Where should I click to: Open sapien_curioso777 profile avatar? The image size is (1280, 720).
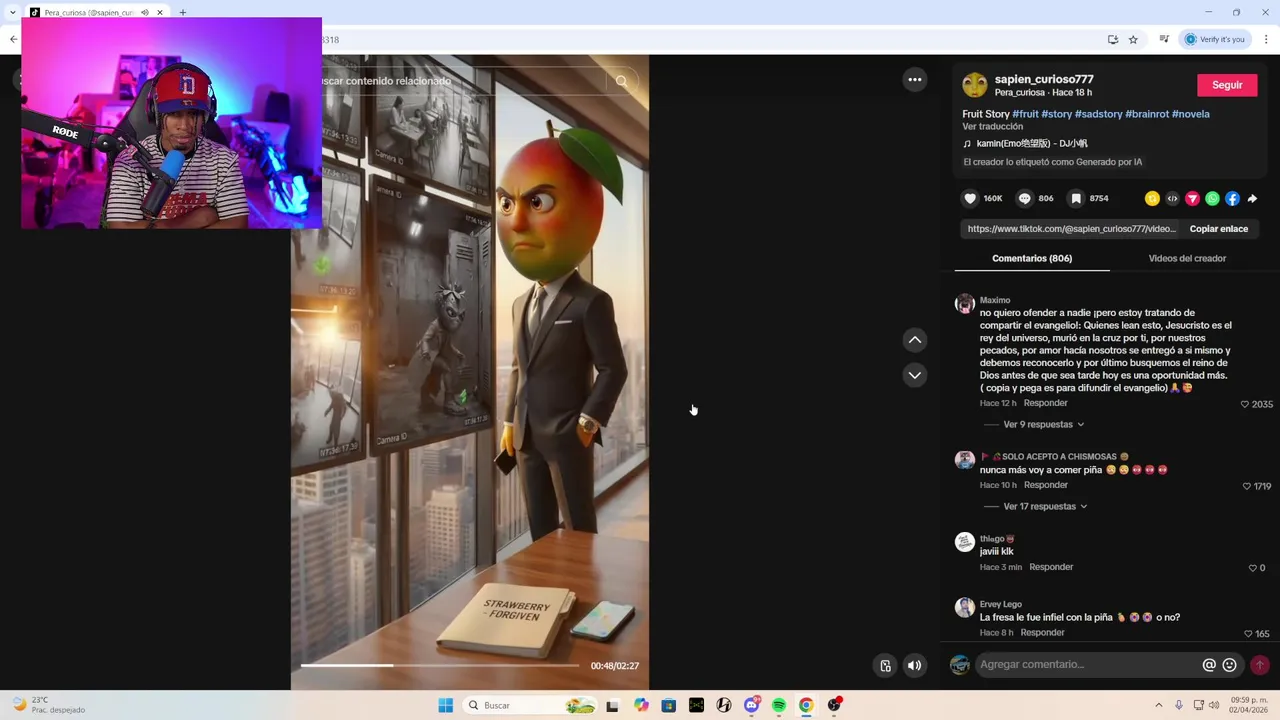tap(975, 85)
